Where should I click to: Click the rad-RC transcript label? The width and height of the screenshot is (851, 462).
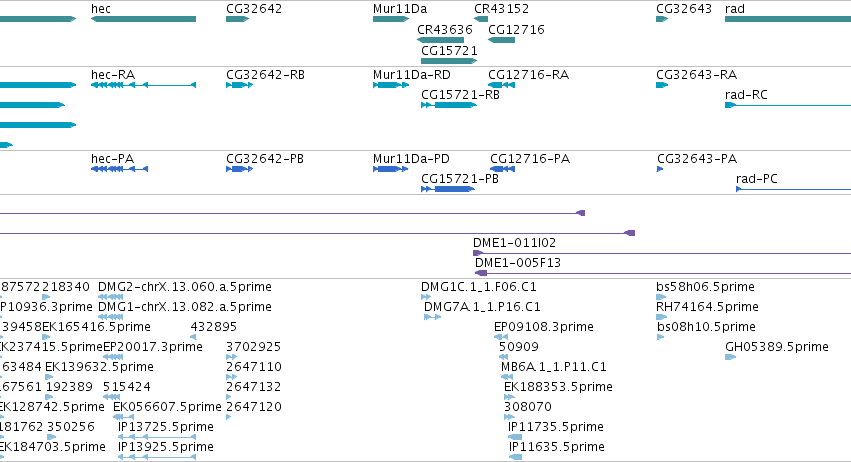[x=746, y=94]
